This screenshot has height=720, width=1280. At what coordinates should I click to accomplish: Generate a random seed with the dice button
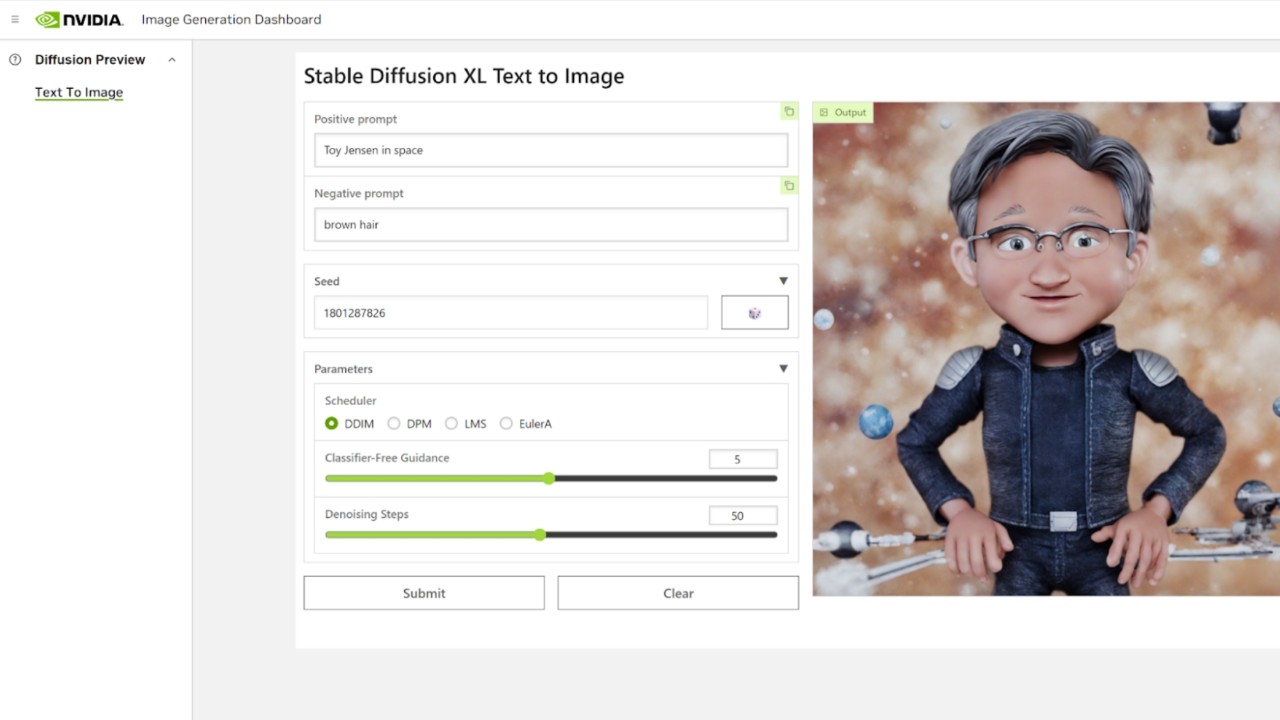(x=754, y=311)
